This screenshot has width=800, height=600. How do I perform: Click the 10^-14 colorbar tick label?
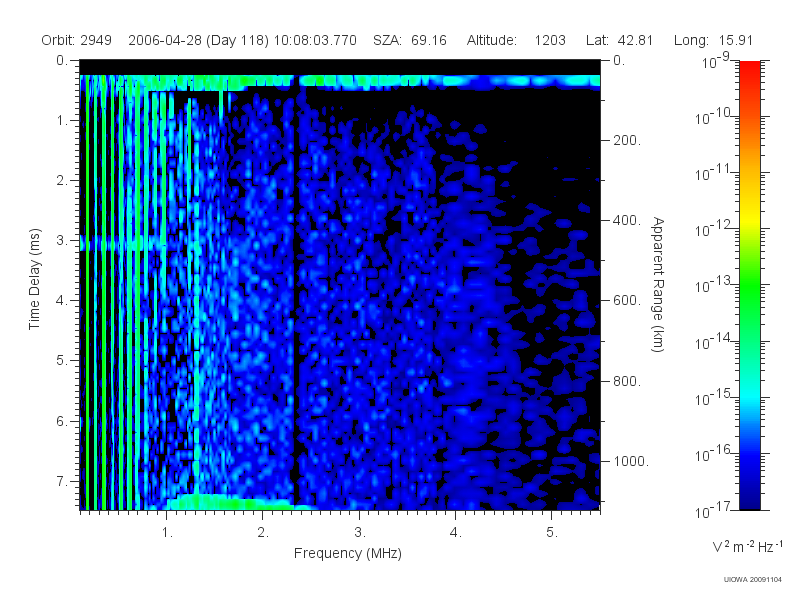coord(714,341)
